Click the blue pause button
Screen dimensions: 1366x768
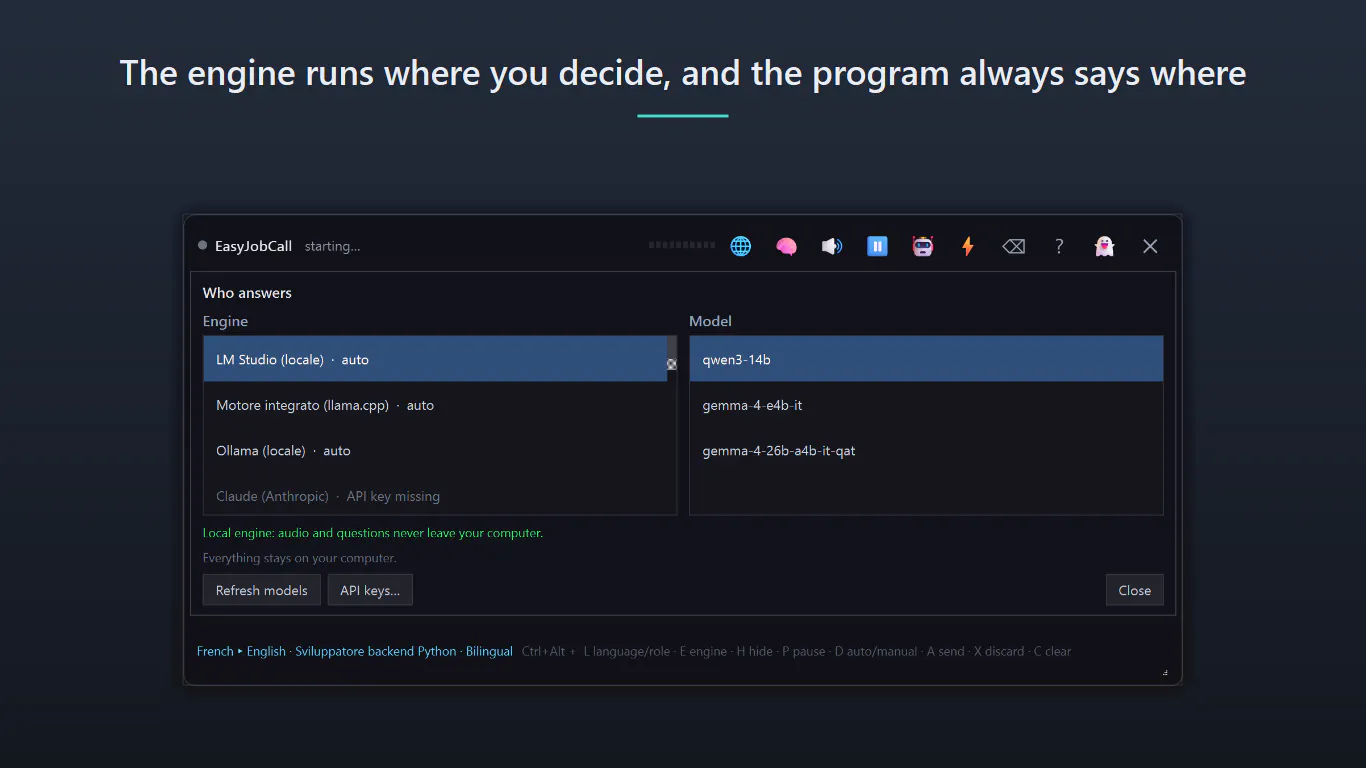[877, 246]
